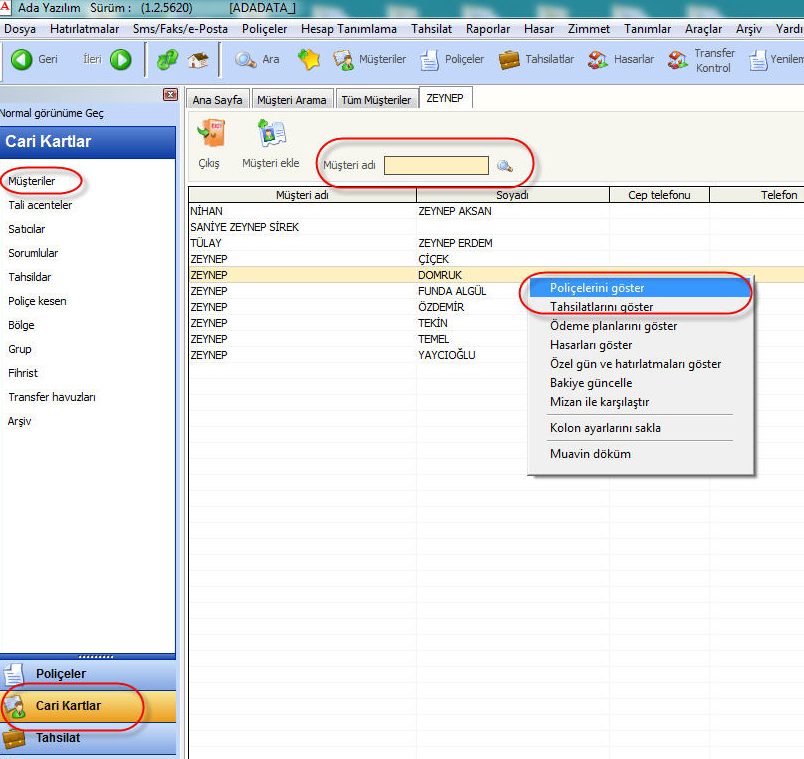The height and width of the screenshot is (759, 804).
Task: Open Hasarlar from the toolbar
Action: (597, 60)
